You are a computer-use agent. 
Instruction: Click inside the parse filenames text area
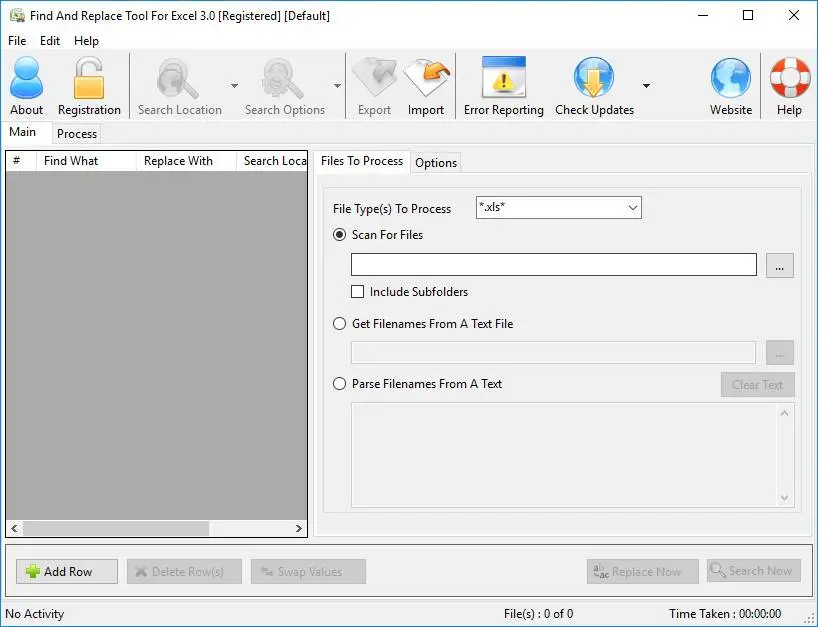tap(563, 455)
